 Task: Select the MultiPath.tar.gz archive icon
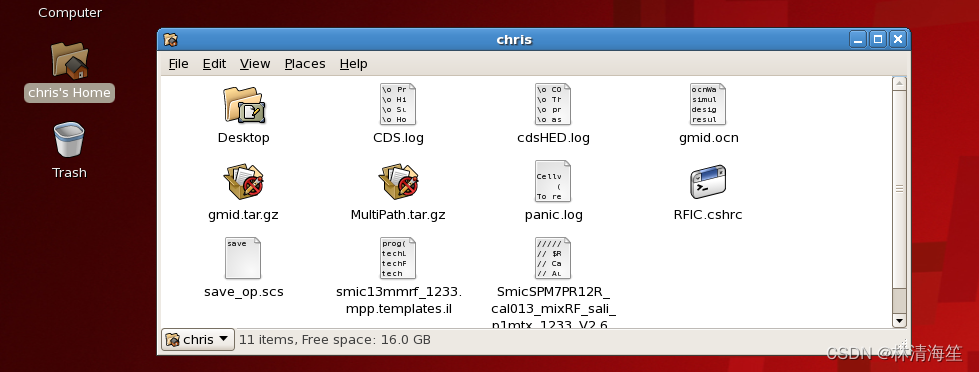point(398,182)
